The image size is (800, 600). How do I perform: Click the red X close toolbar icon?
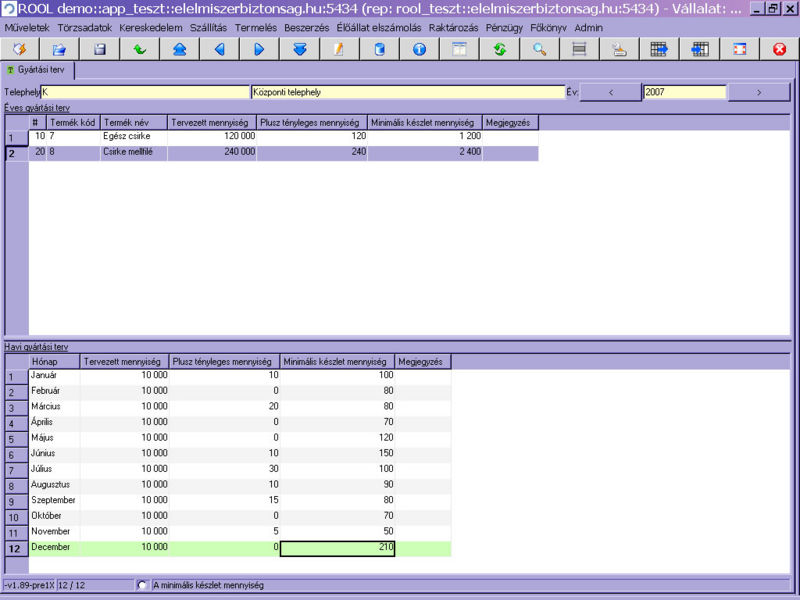tap(779, 49)
